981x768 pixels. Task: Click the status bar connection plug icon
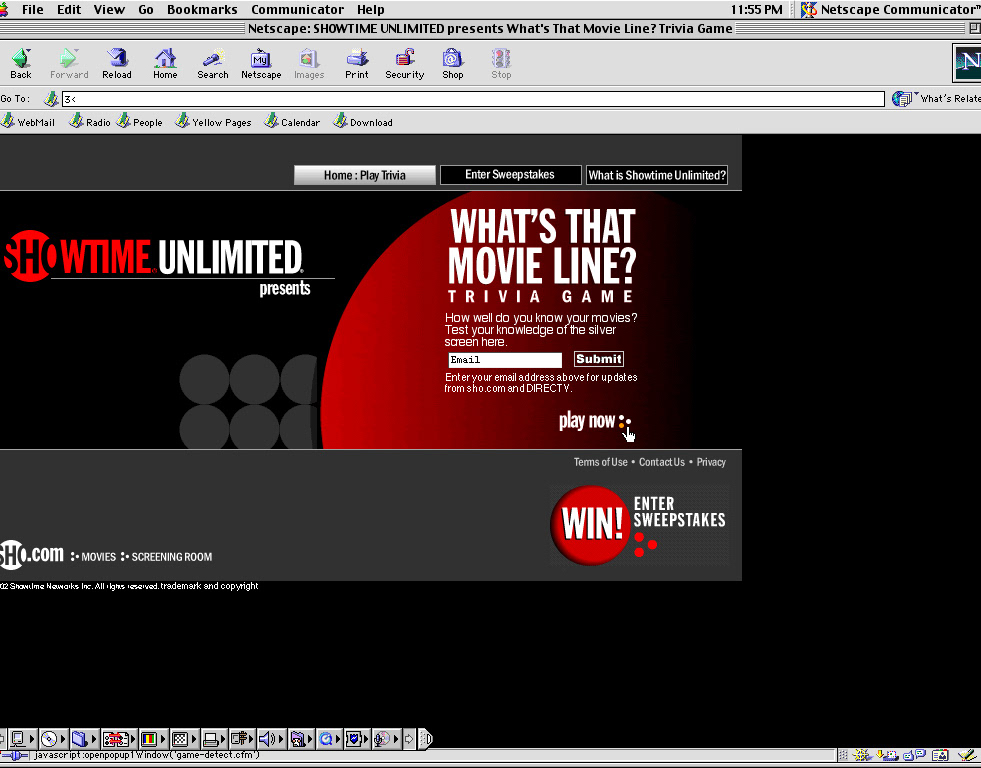pyautogui.click(x=16, y=755)
